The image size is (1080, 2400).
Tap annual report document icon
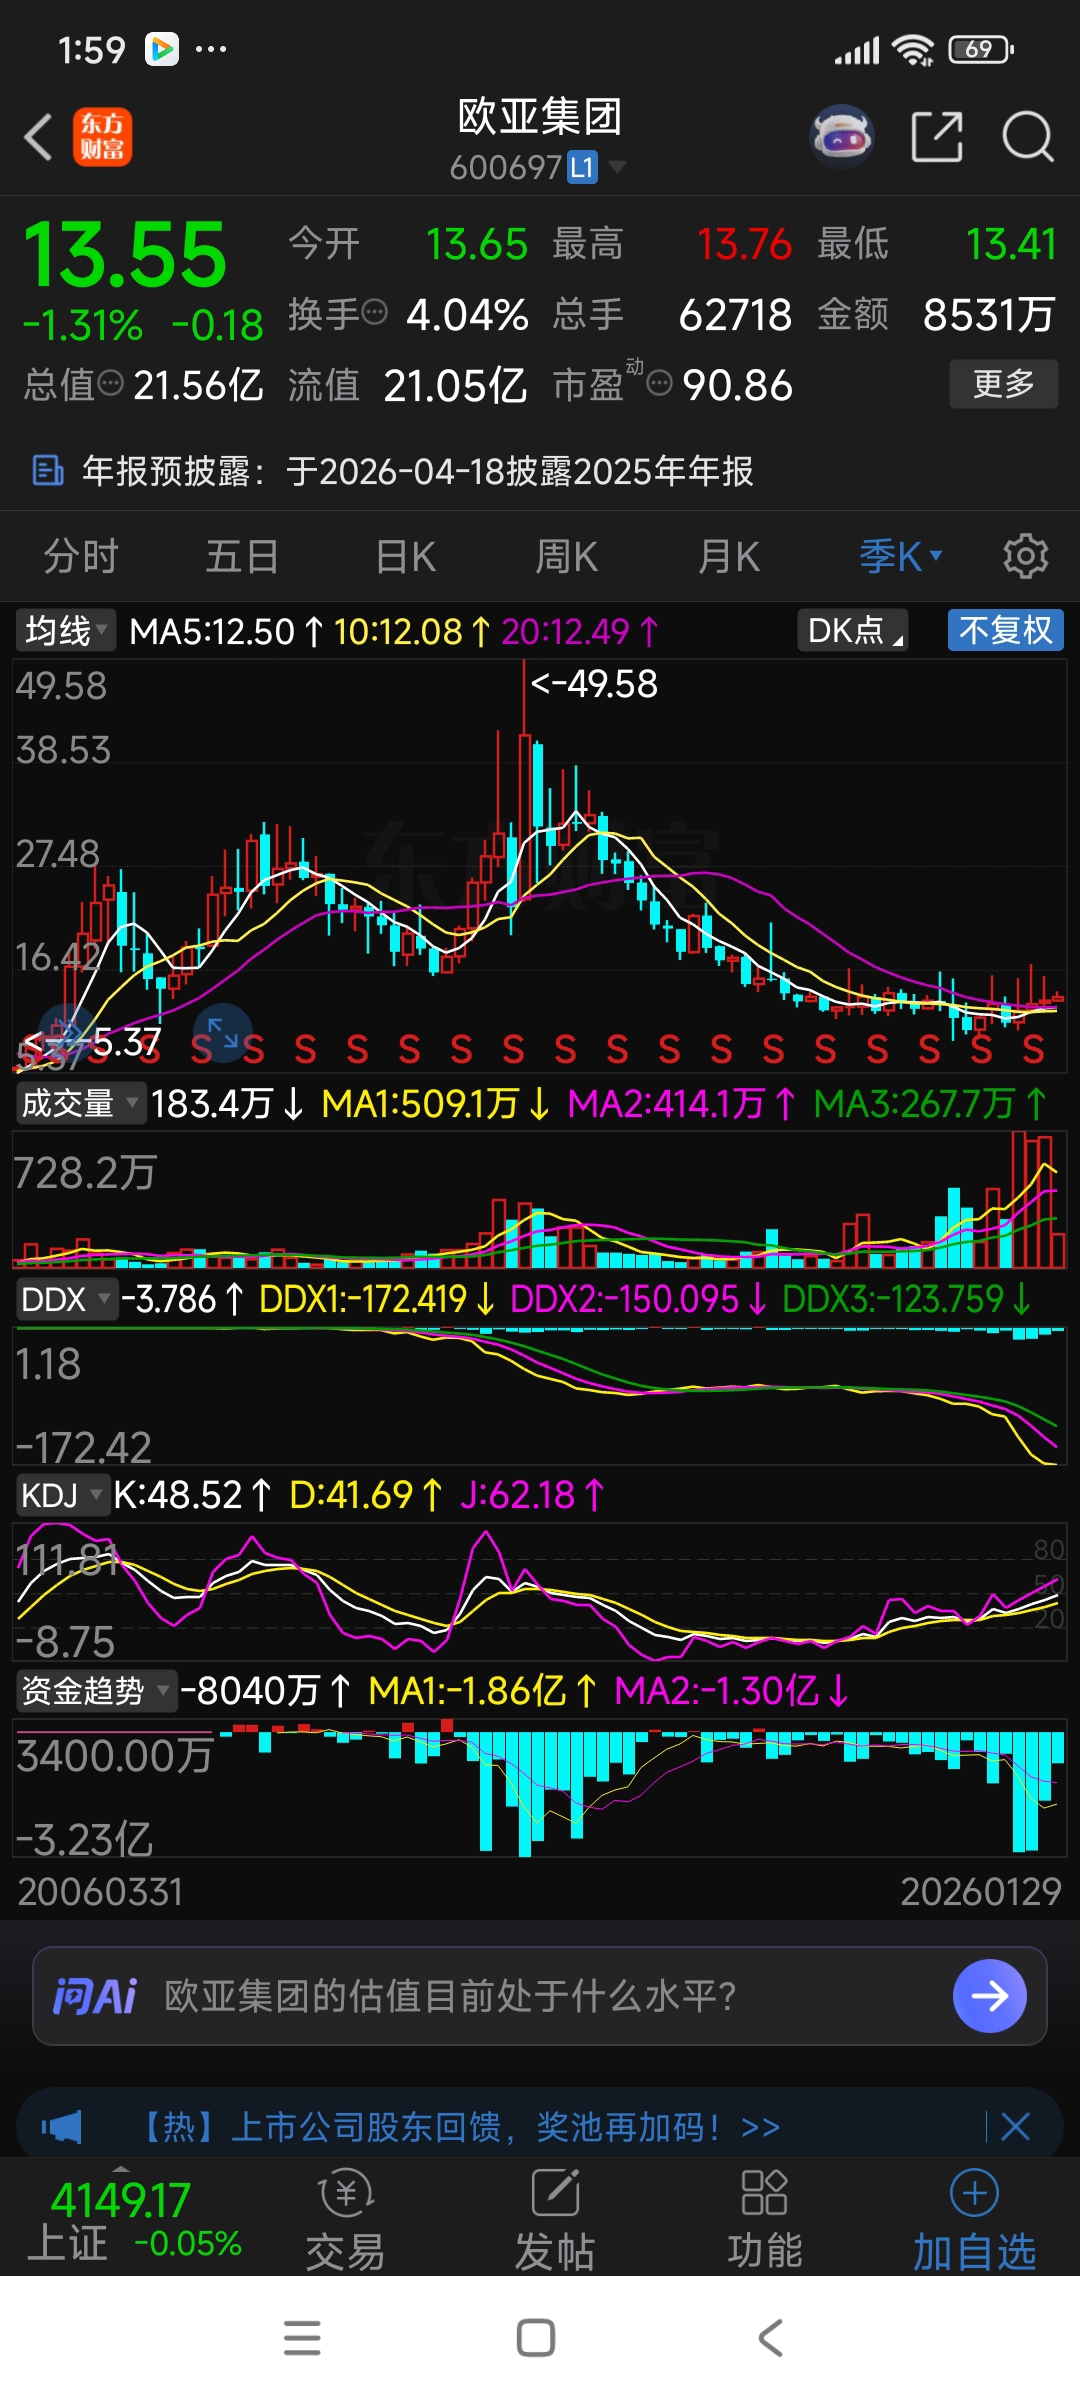[48, 470]
